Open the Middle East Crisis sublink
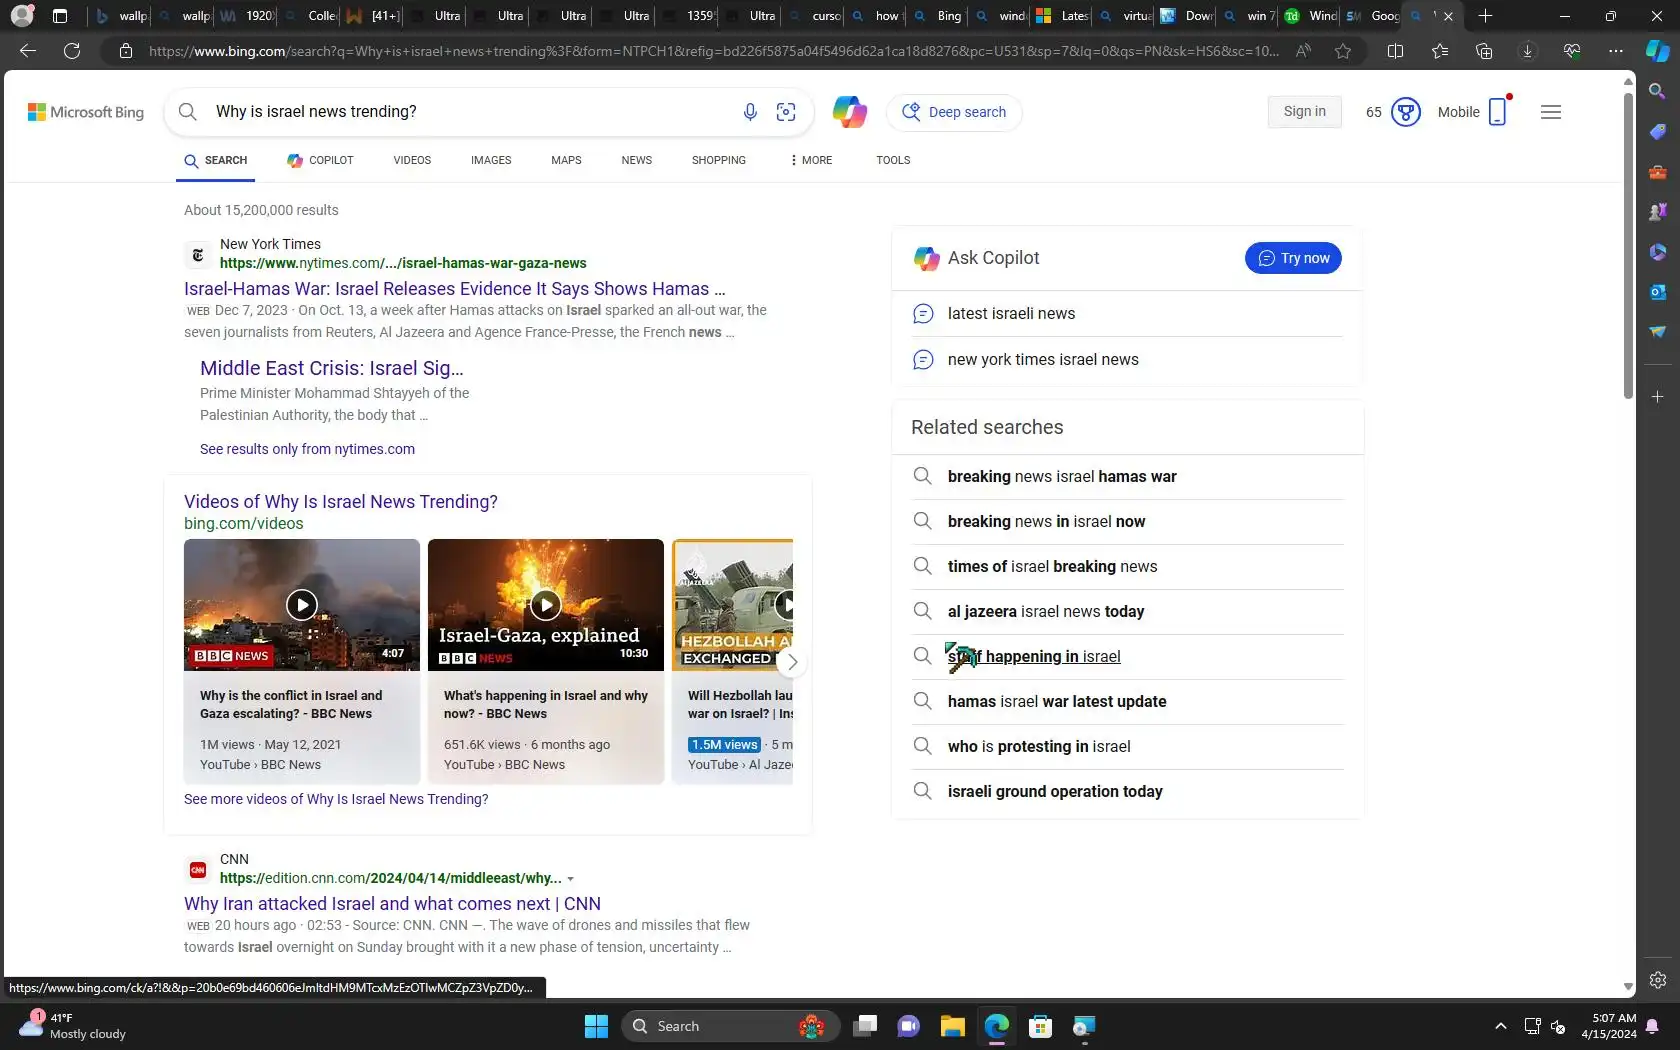This screenshot has width=1680, height=1050. (331, 368)
